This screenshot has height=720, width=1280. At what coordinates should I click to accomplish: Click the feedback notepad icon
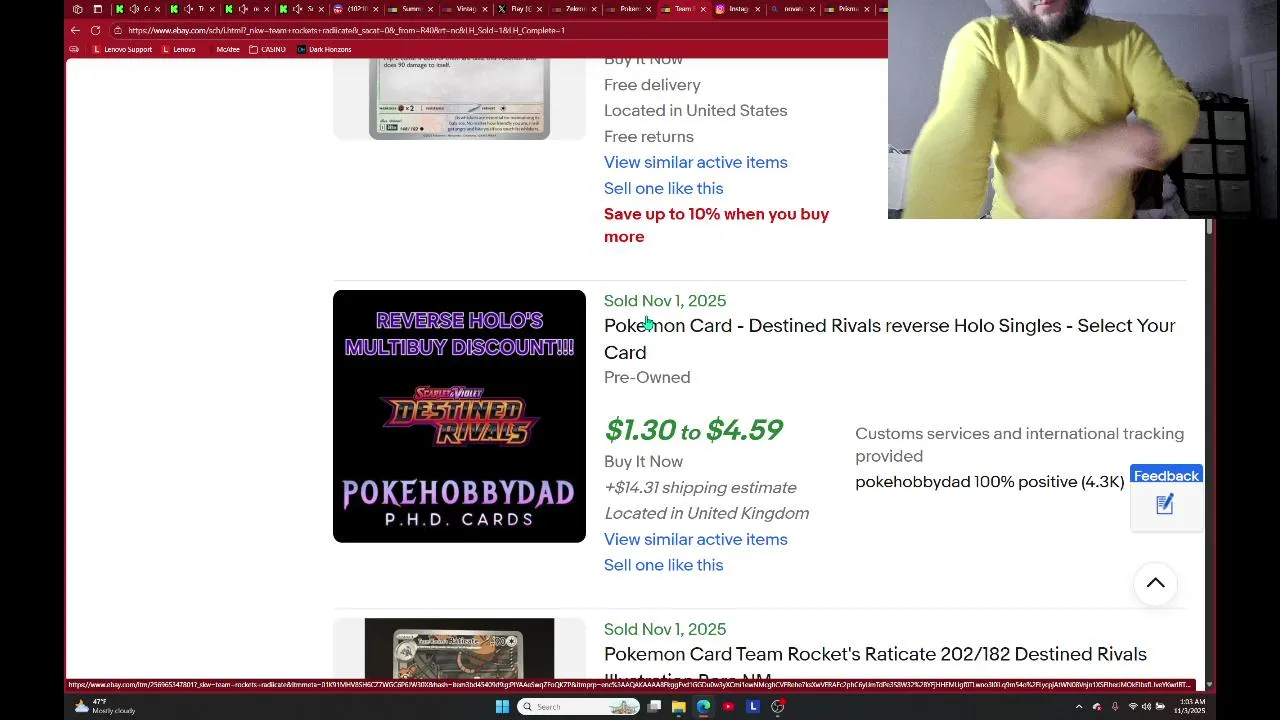(x=1165, y=505)
